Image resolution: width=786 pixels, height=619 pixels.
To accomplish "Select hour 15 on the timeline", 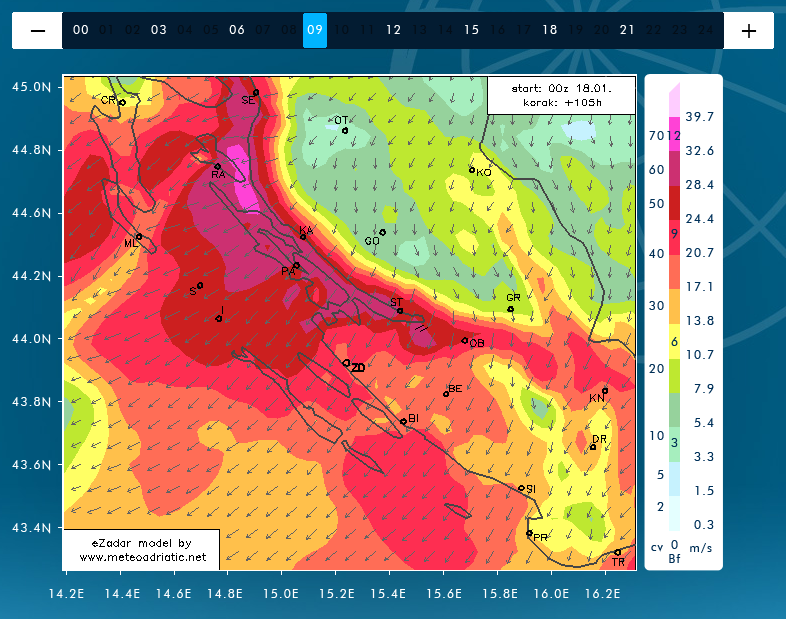I will point(471,30).
